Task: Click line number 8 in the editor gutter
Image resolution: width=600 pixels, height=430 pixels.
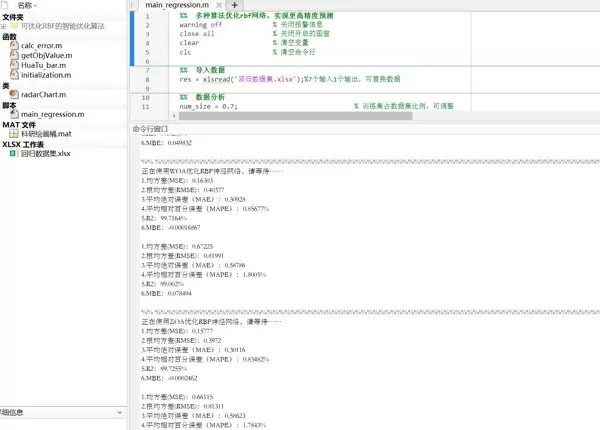Action: pyautogui.click(x=147, y=78)
